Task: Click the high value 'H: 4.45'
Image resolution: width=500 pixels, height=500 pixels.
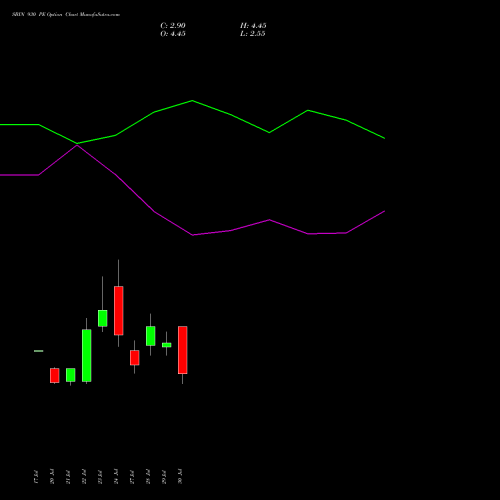Action: click(x=253, y=26)
